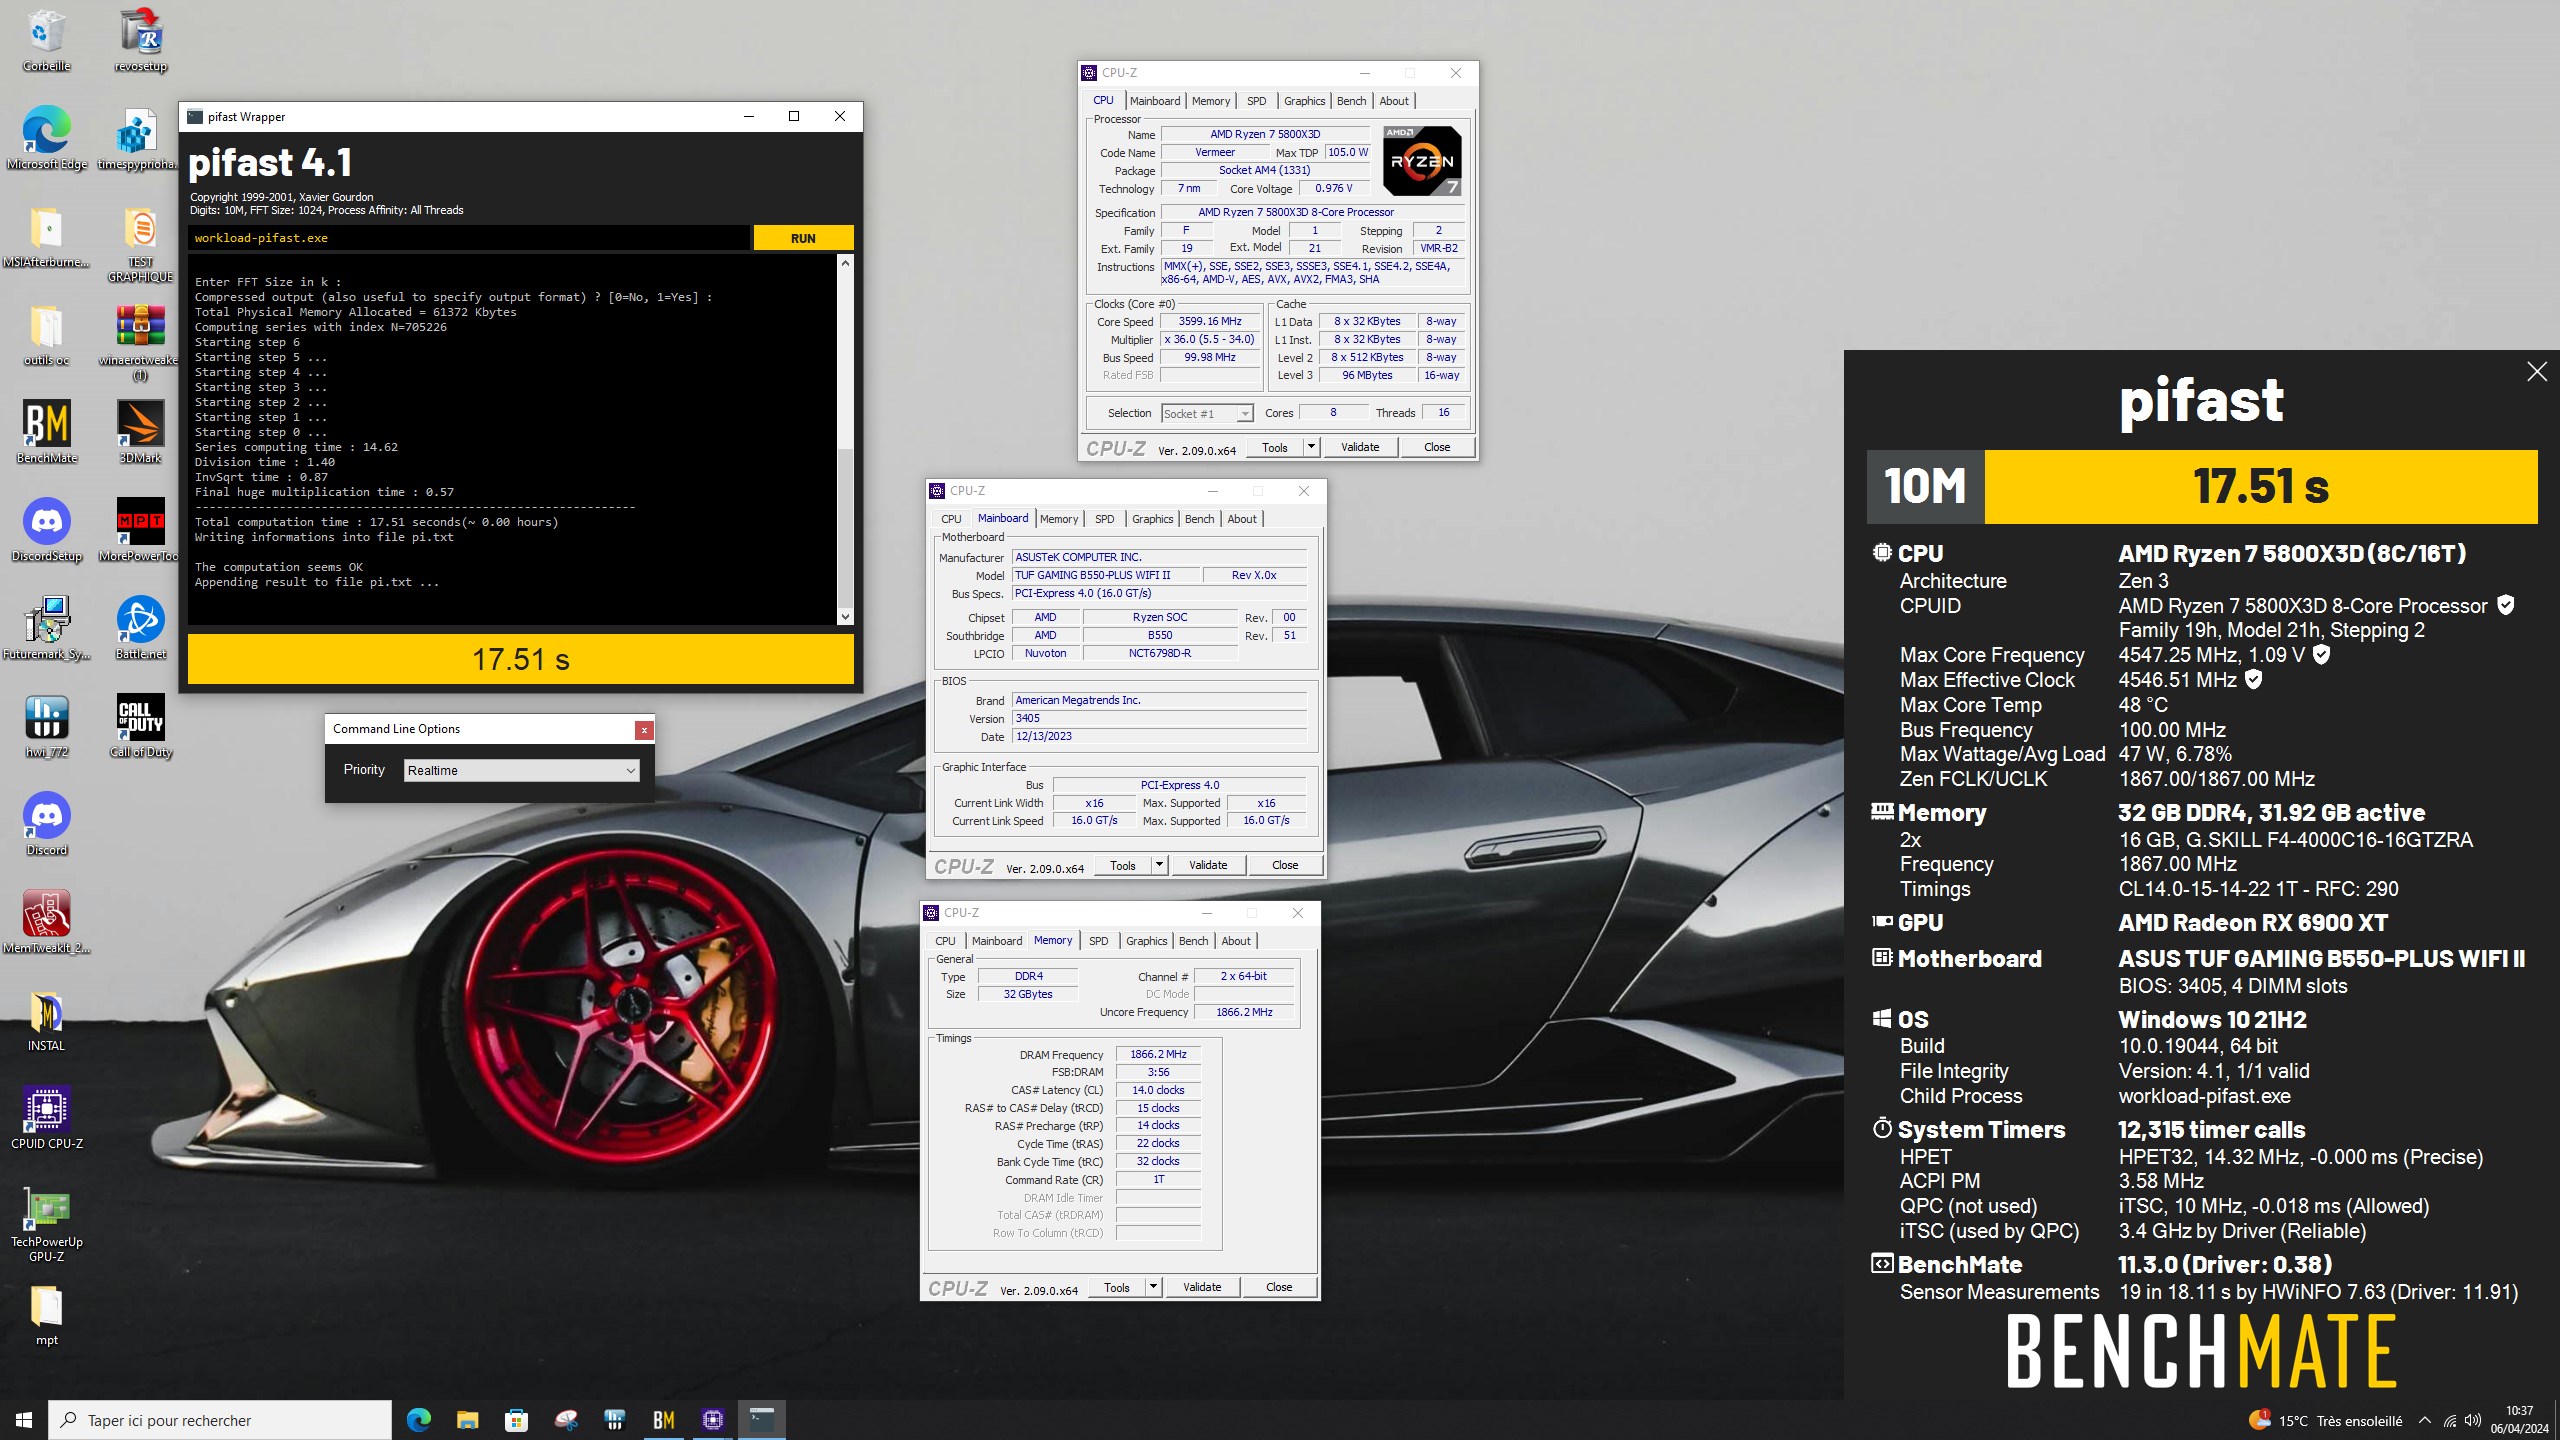2560x1440 pixels.
Task: Open Windows Start menu
Action: click(x=24, y=1420)
